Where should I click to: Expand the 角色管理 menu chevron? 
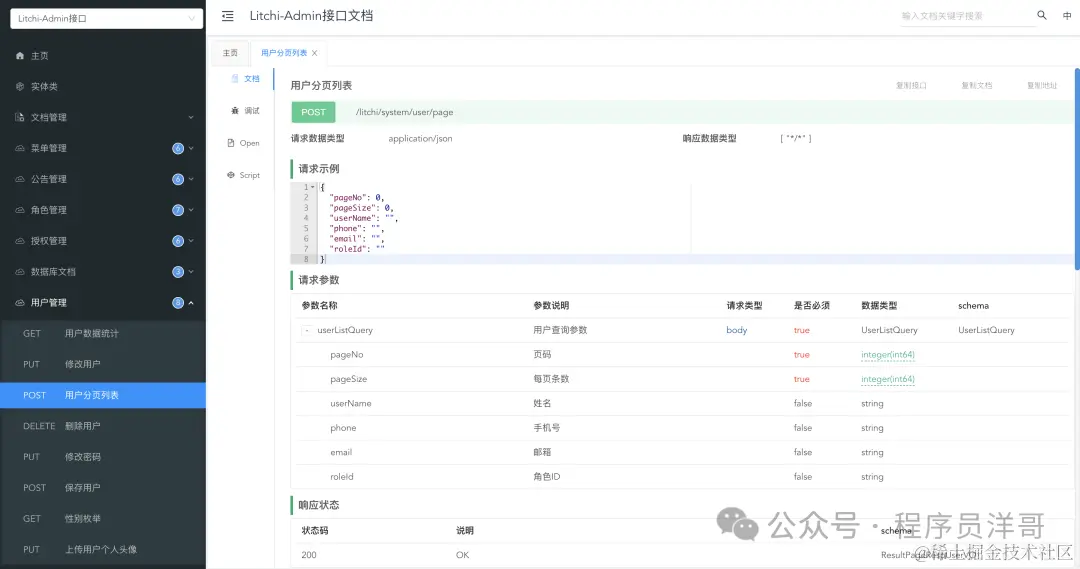click(x=191, y=210)
